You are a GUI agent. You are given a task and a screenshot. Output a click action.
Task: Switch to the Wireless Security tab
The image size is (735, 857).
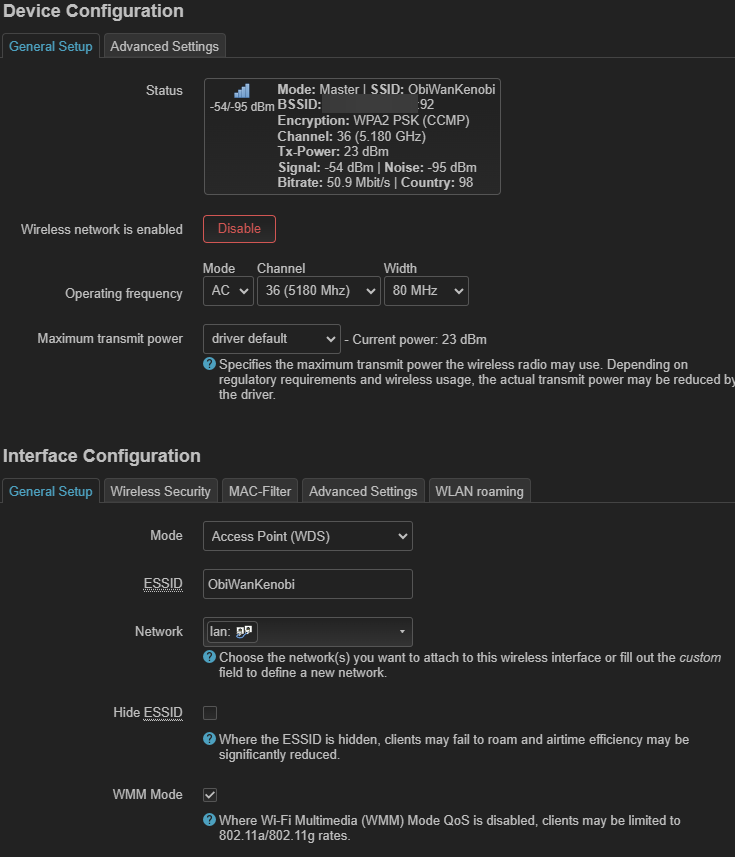click(160, 491)
